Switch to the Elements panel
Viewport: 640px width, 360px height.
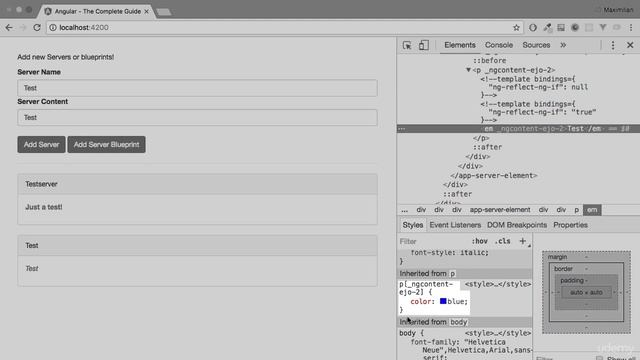(460, 45)
